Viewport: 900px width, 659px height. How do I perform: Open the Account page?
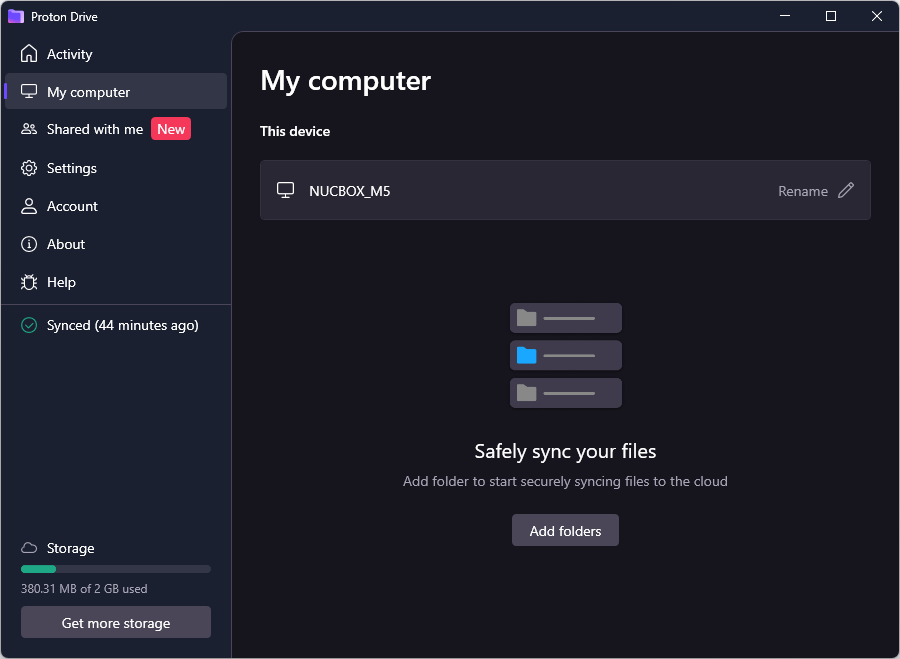coord(115,206)
